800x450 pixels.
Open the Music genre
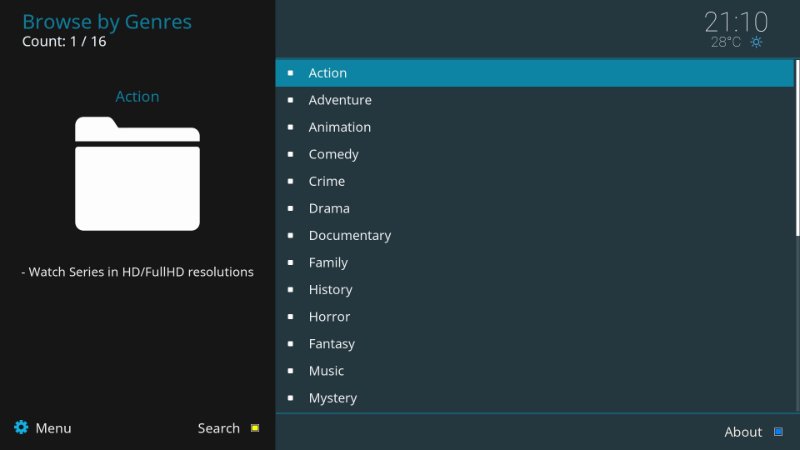point(326,371)
